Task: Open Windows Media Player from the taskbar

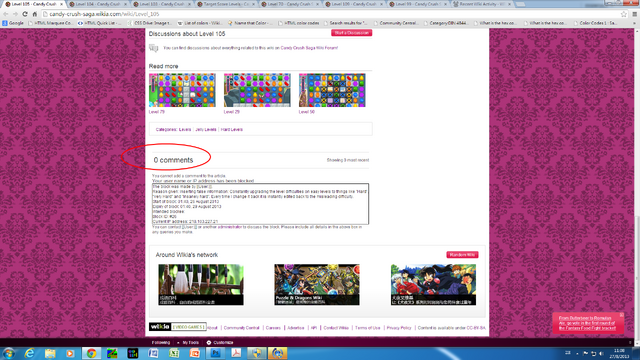Action: (x=70, y=353)
